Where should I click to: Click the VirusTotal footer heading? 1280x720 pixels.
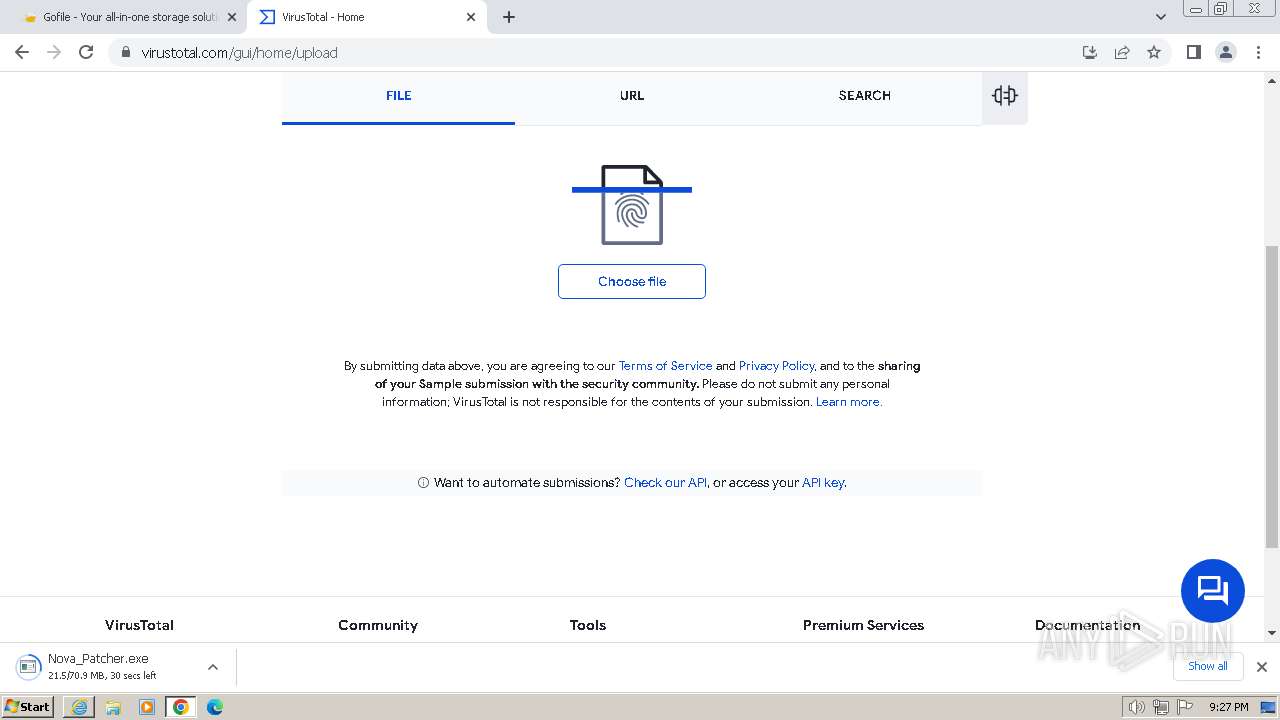tap(139, 625)
